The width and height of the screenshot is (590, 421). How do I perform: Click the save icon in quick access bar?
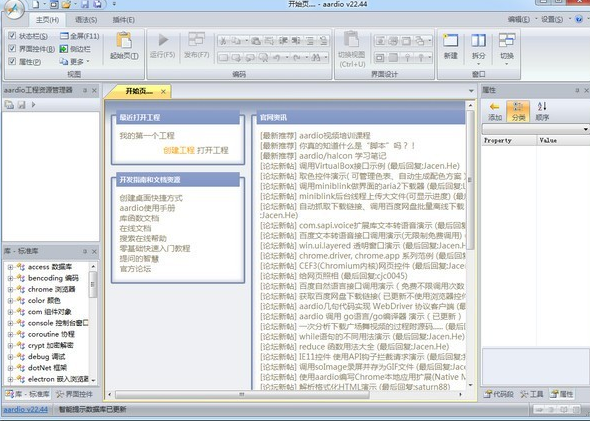(85, 4)
